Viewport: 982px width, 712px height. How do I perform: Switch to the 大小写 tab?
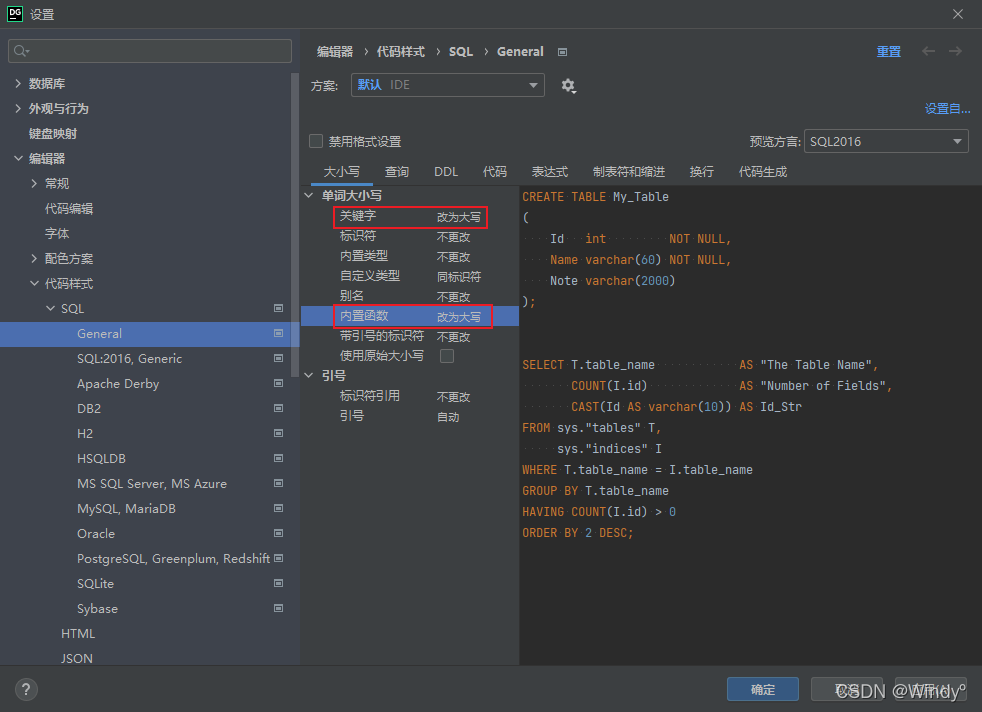(342, 172)
